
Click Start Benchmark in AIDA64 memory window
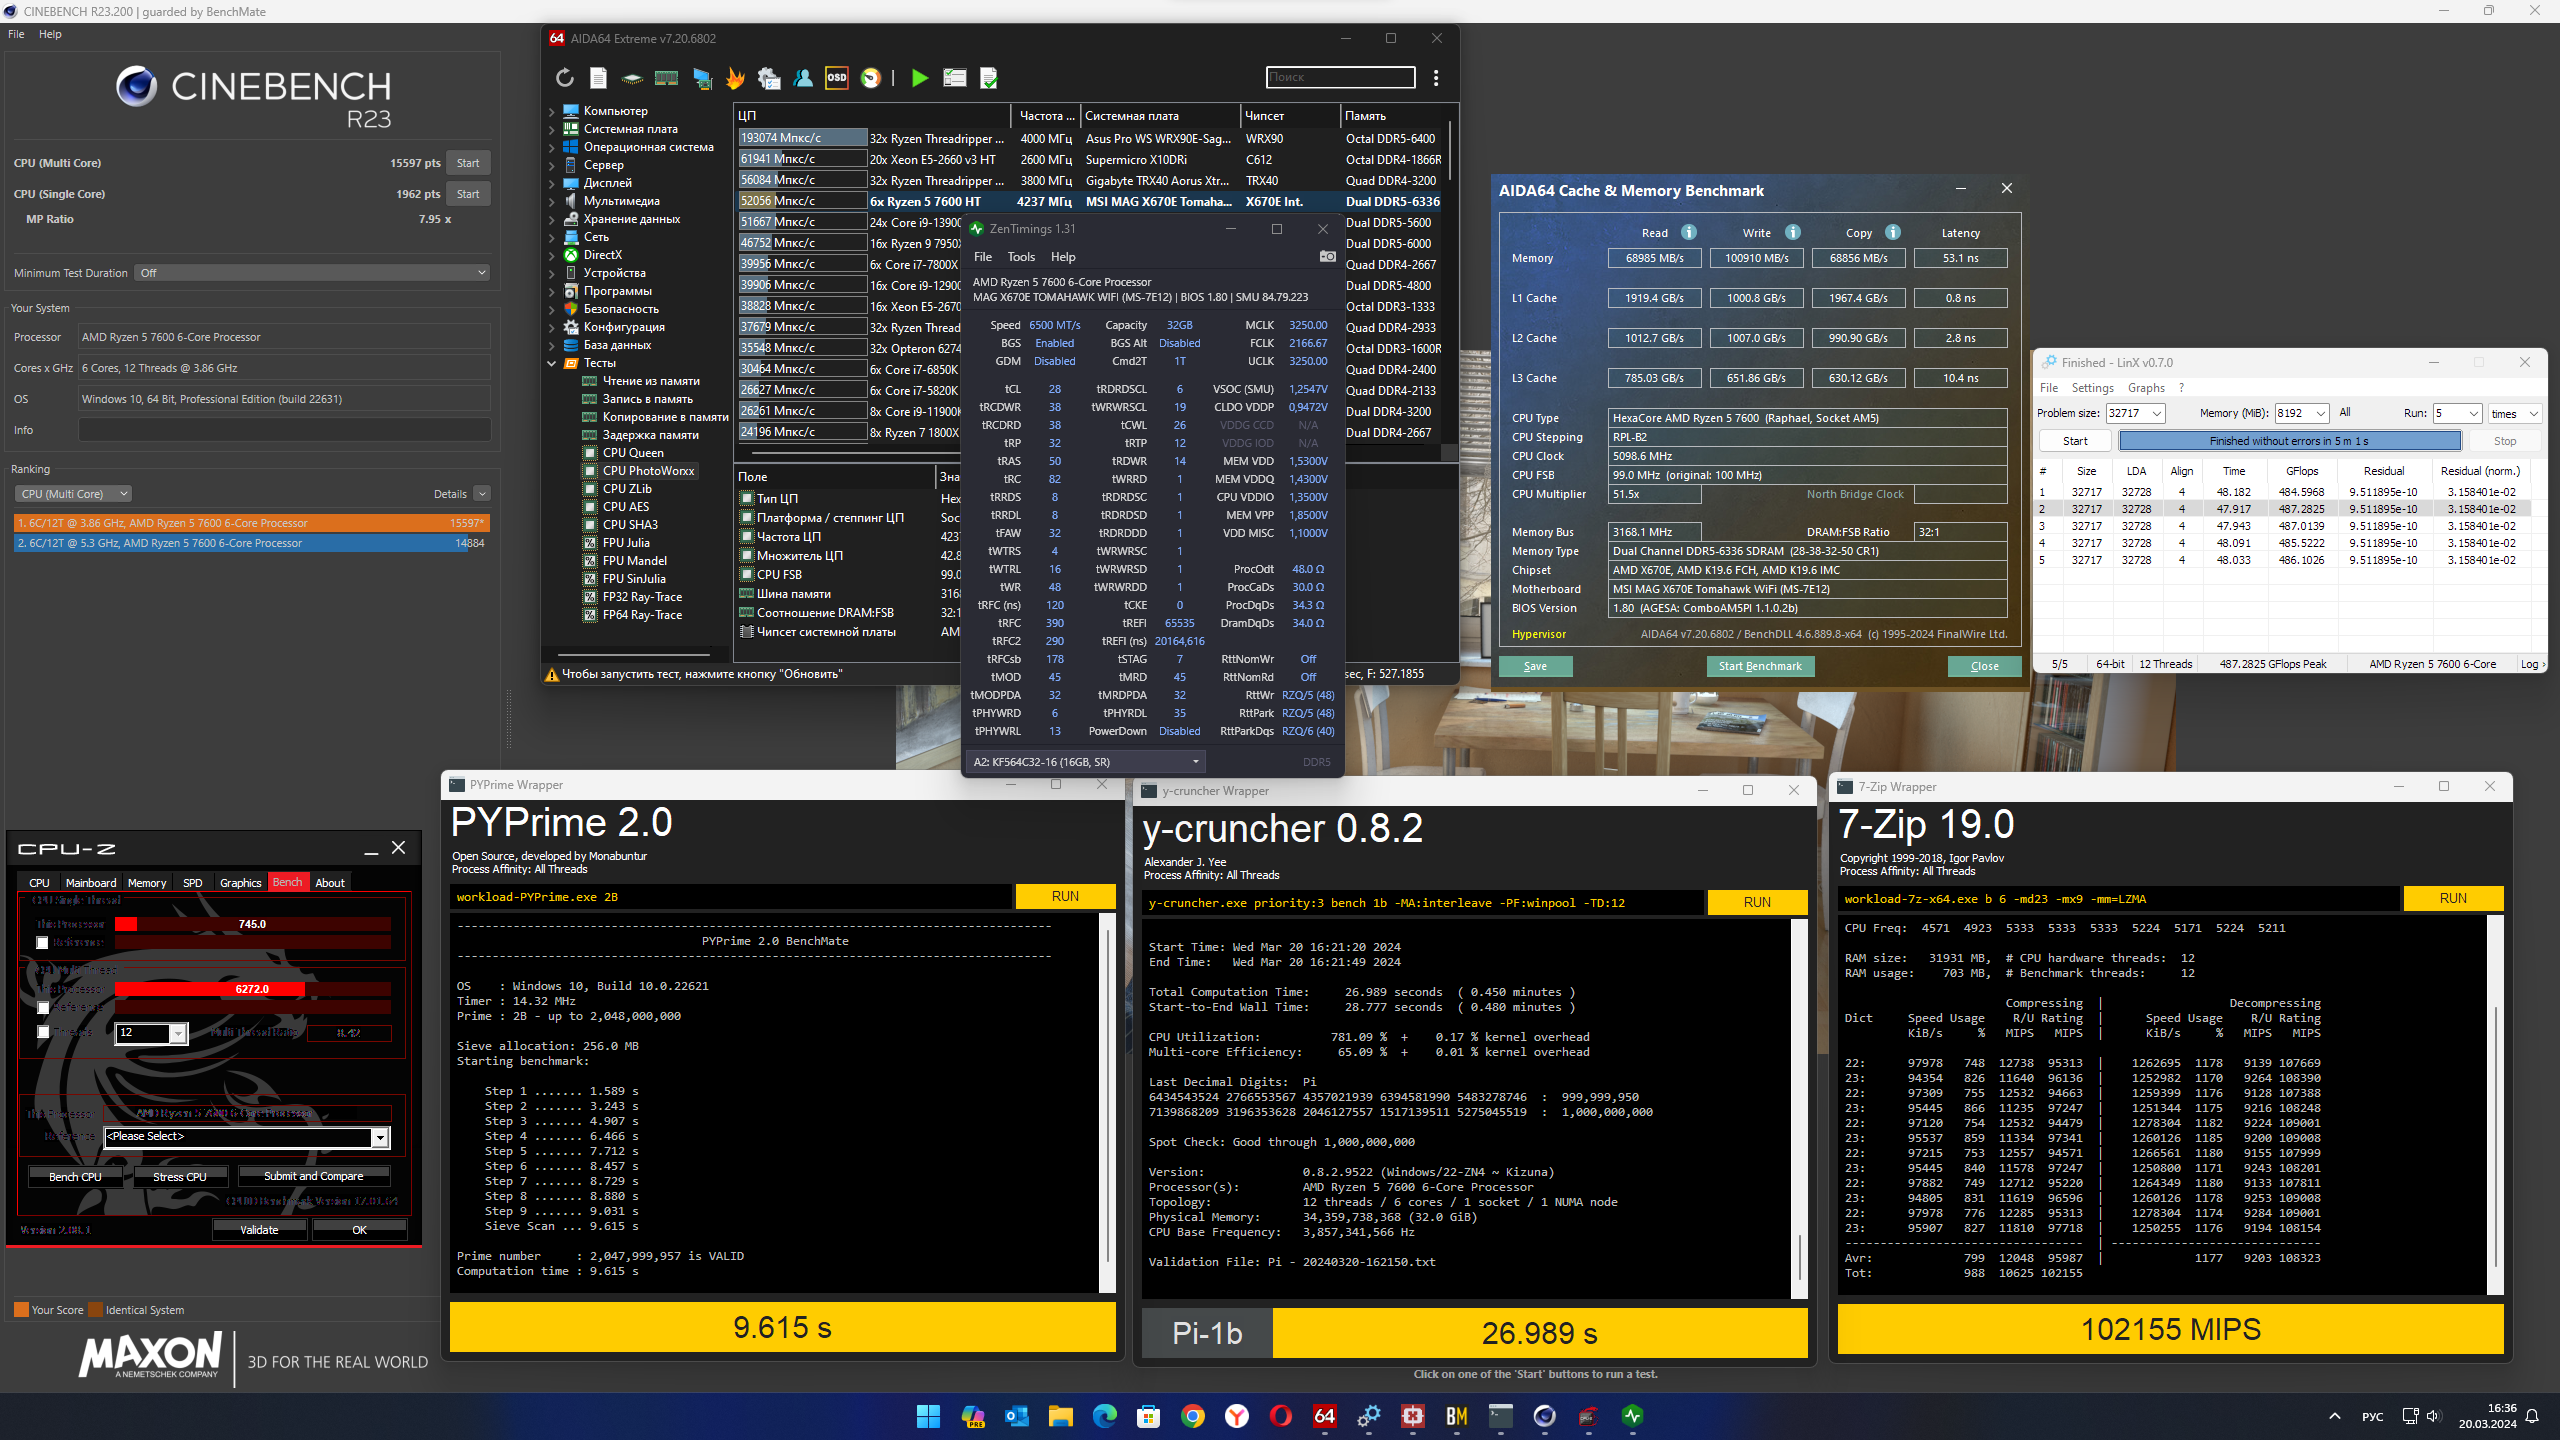coord(1760,666)
